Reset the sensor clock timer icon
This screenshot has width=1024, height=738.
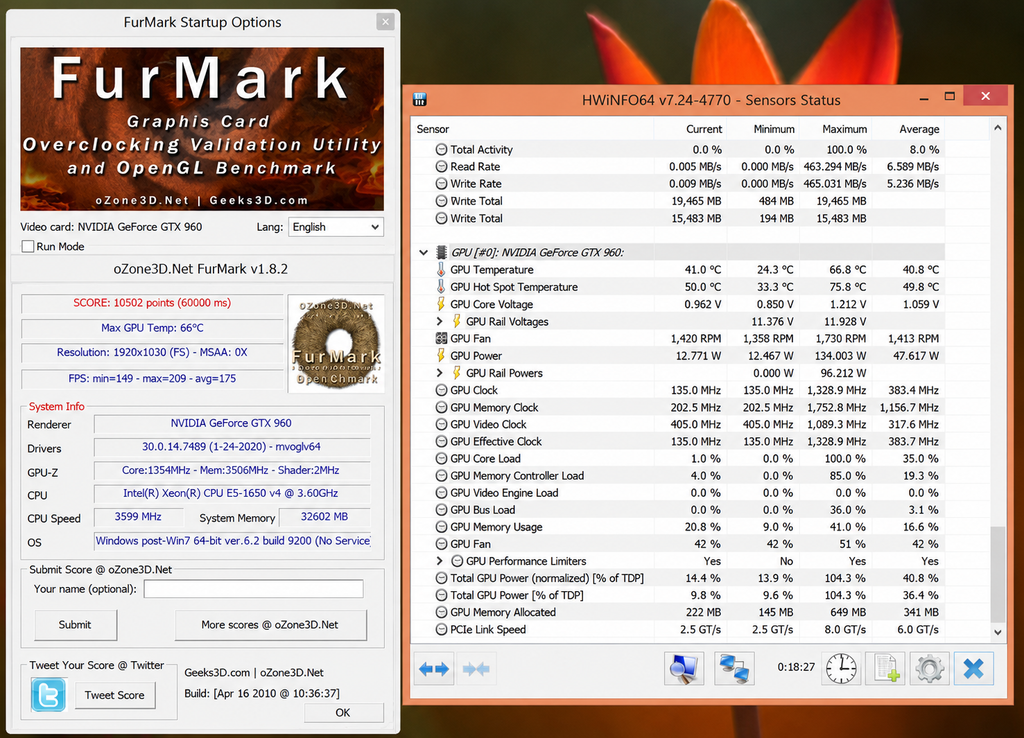[841, 669]
